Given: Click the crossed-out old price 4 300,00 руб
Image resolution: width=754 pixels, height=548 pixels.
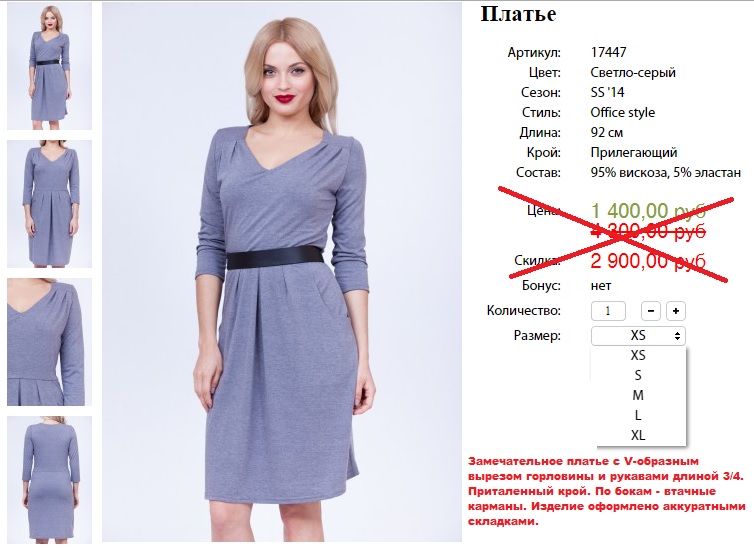Looking at the screenshot, I should pyautogui.click(x=648, y=232).
